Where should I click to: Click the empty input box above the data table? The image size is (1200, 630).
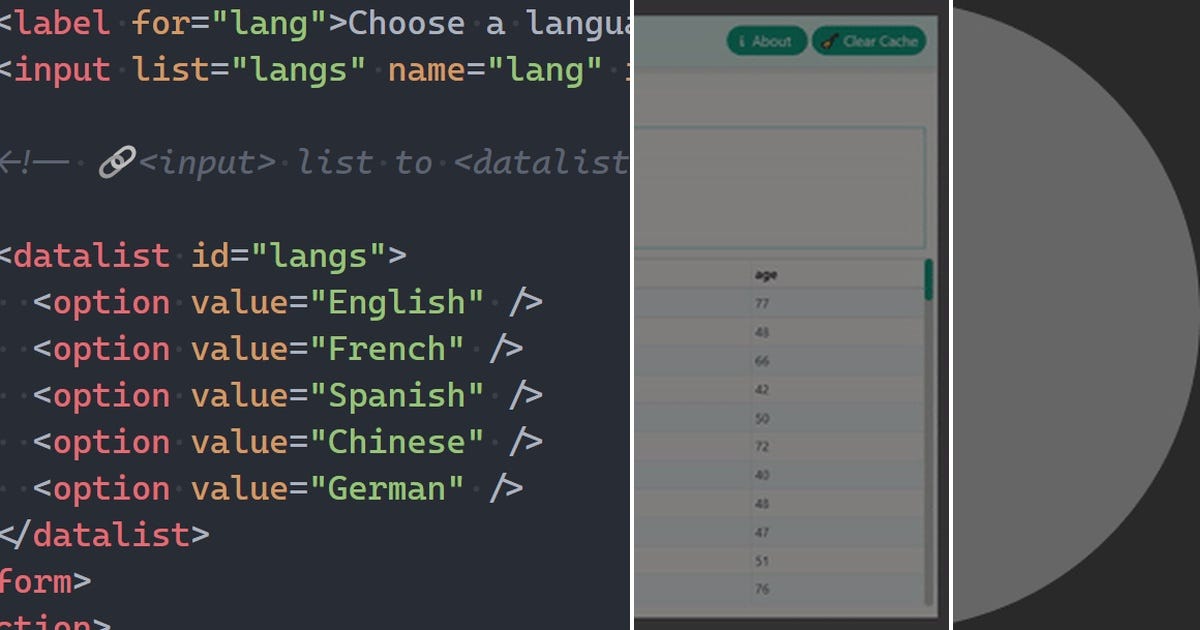pyautogui.click(x=780, y=185)
